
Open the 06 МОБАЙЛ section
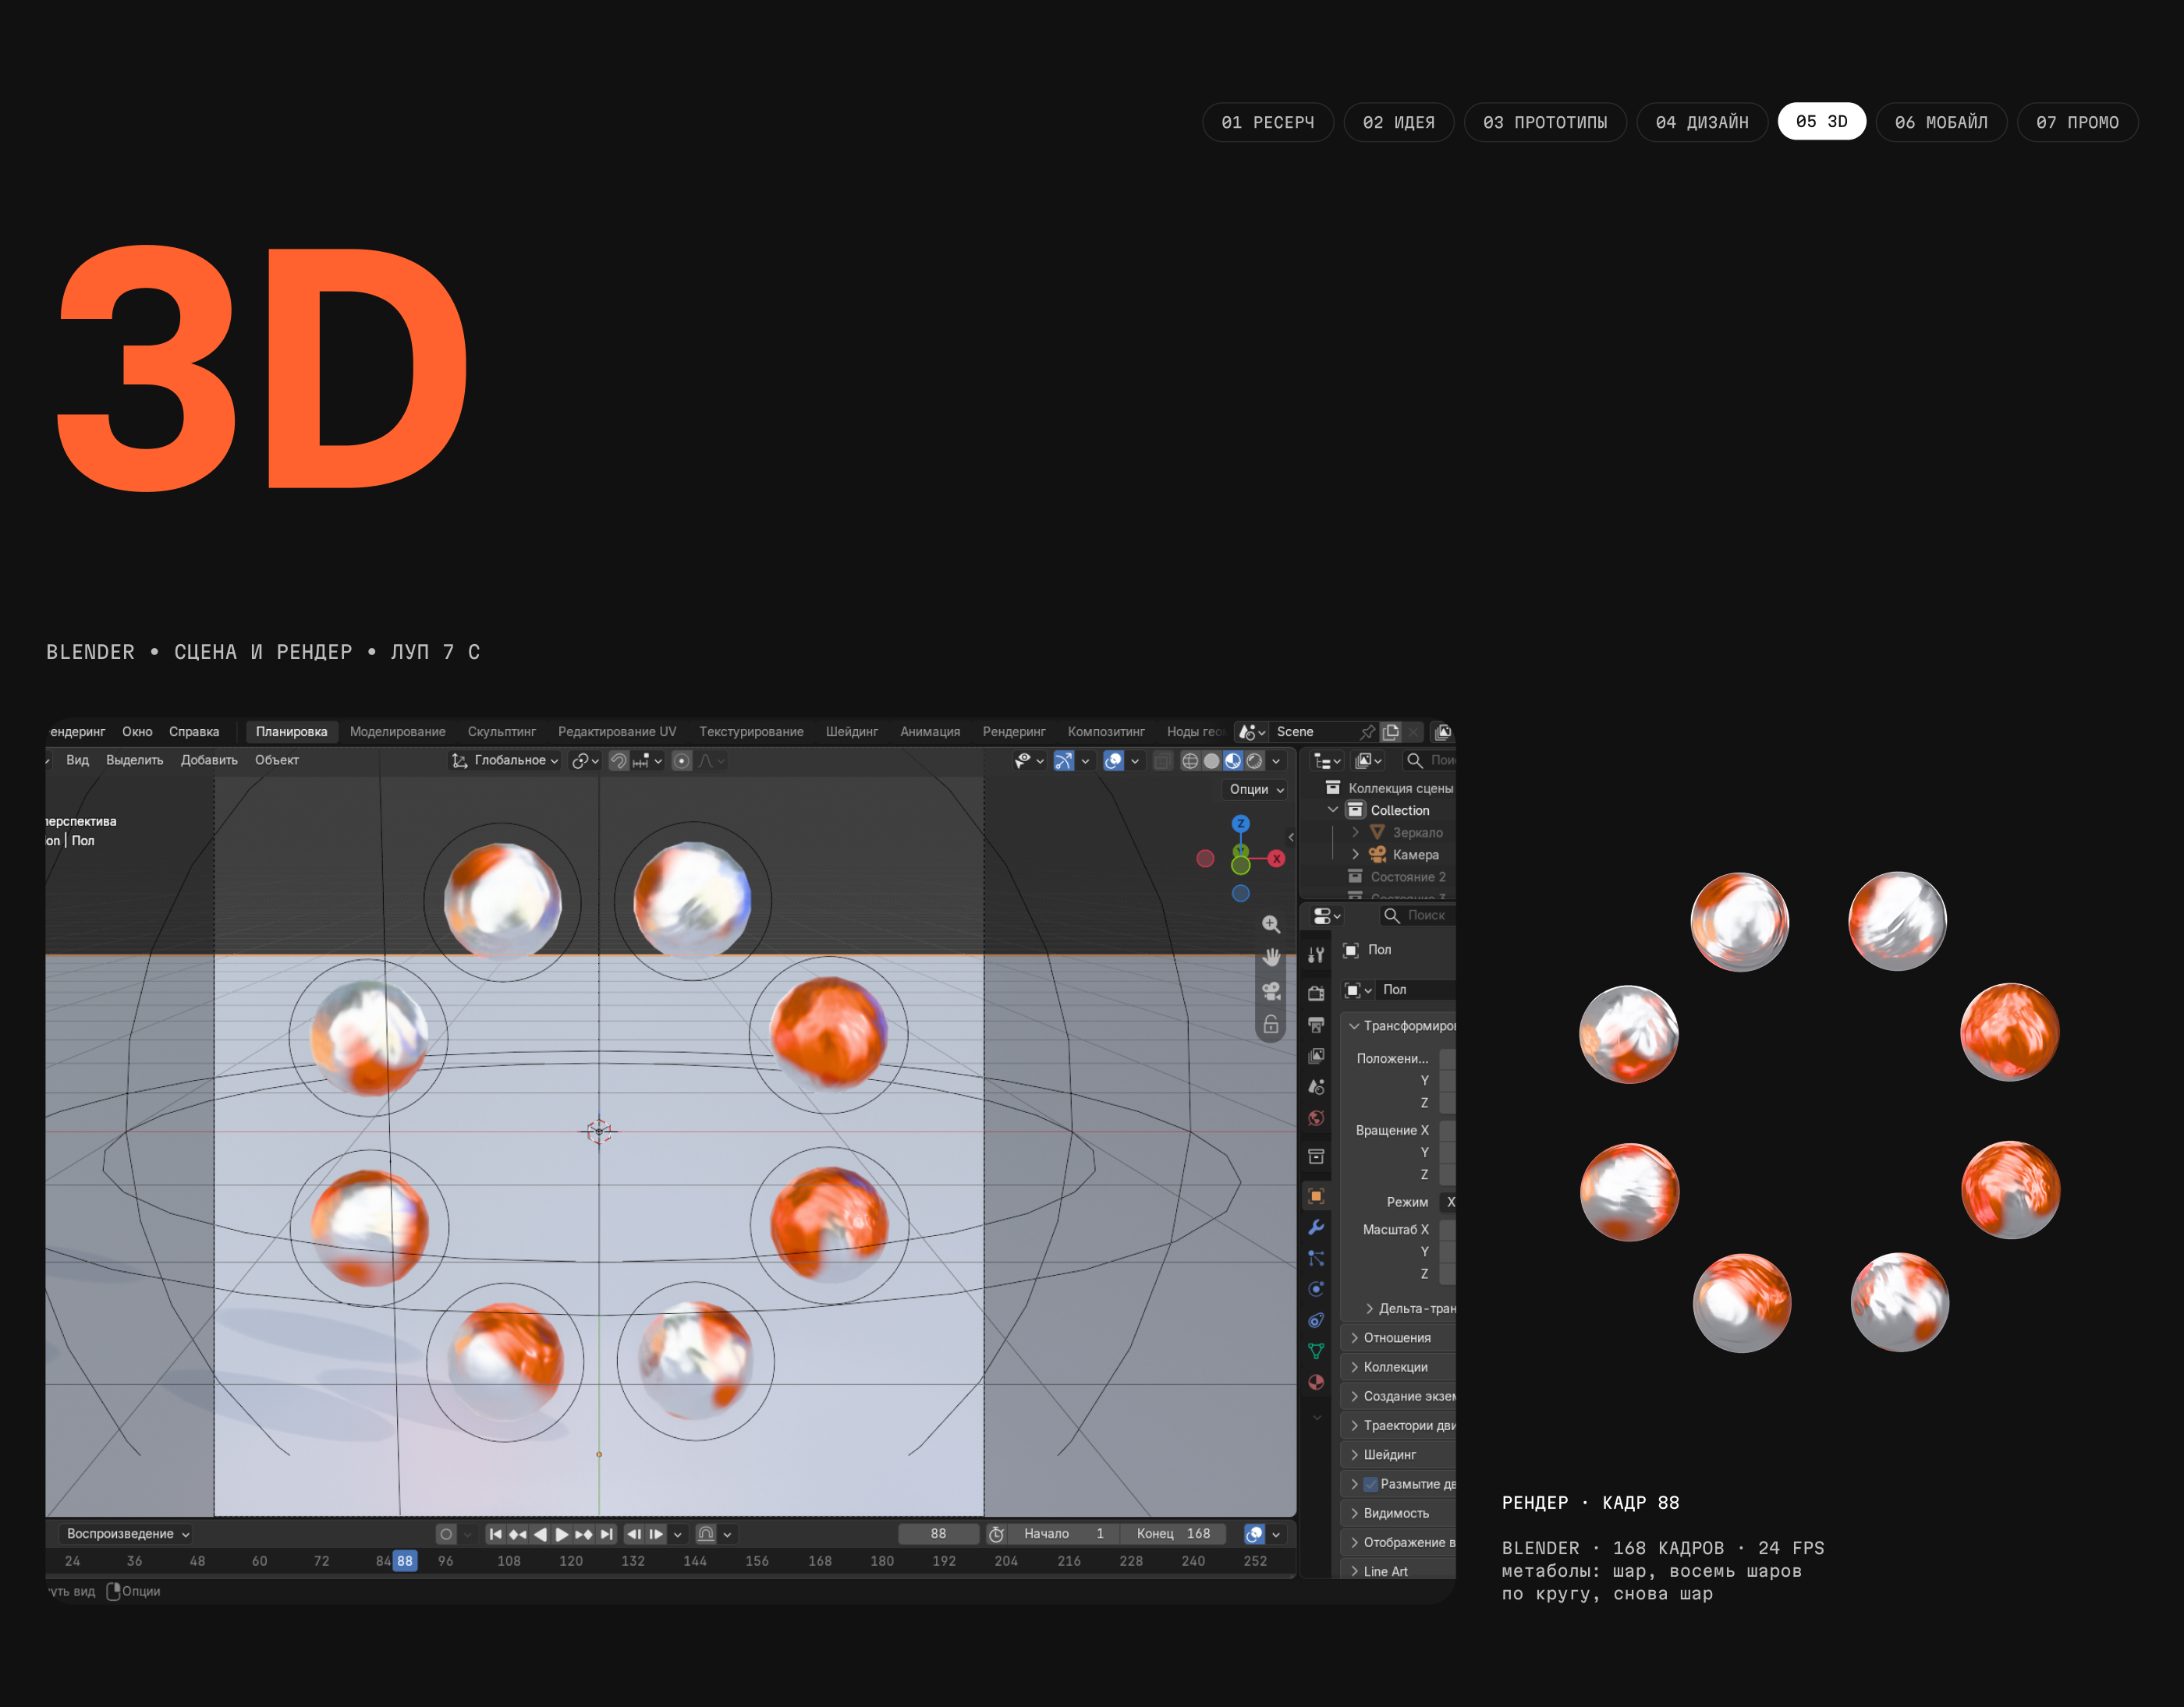1941,122
